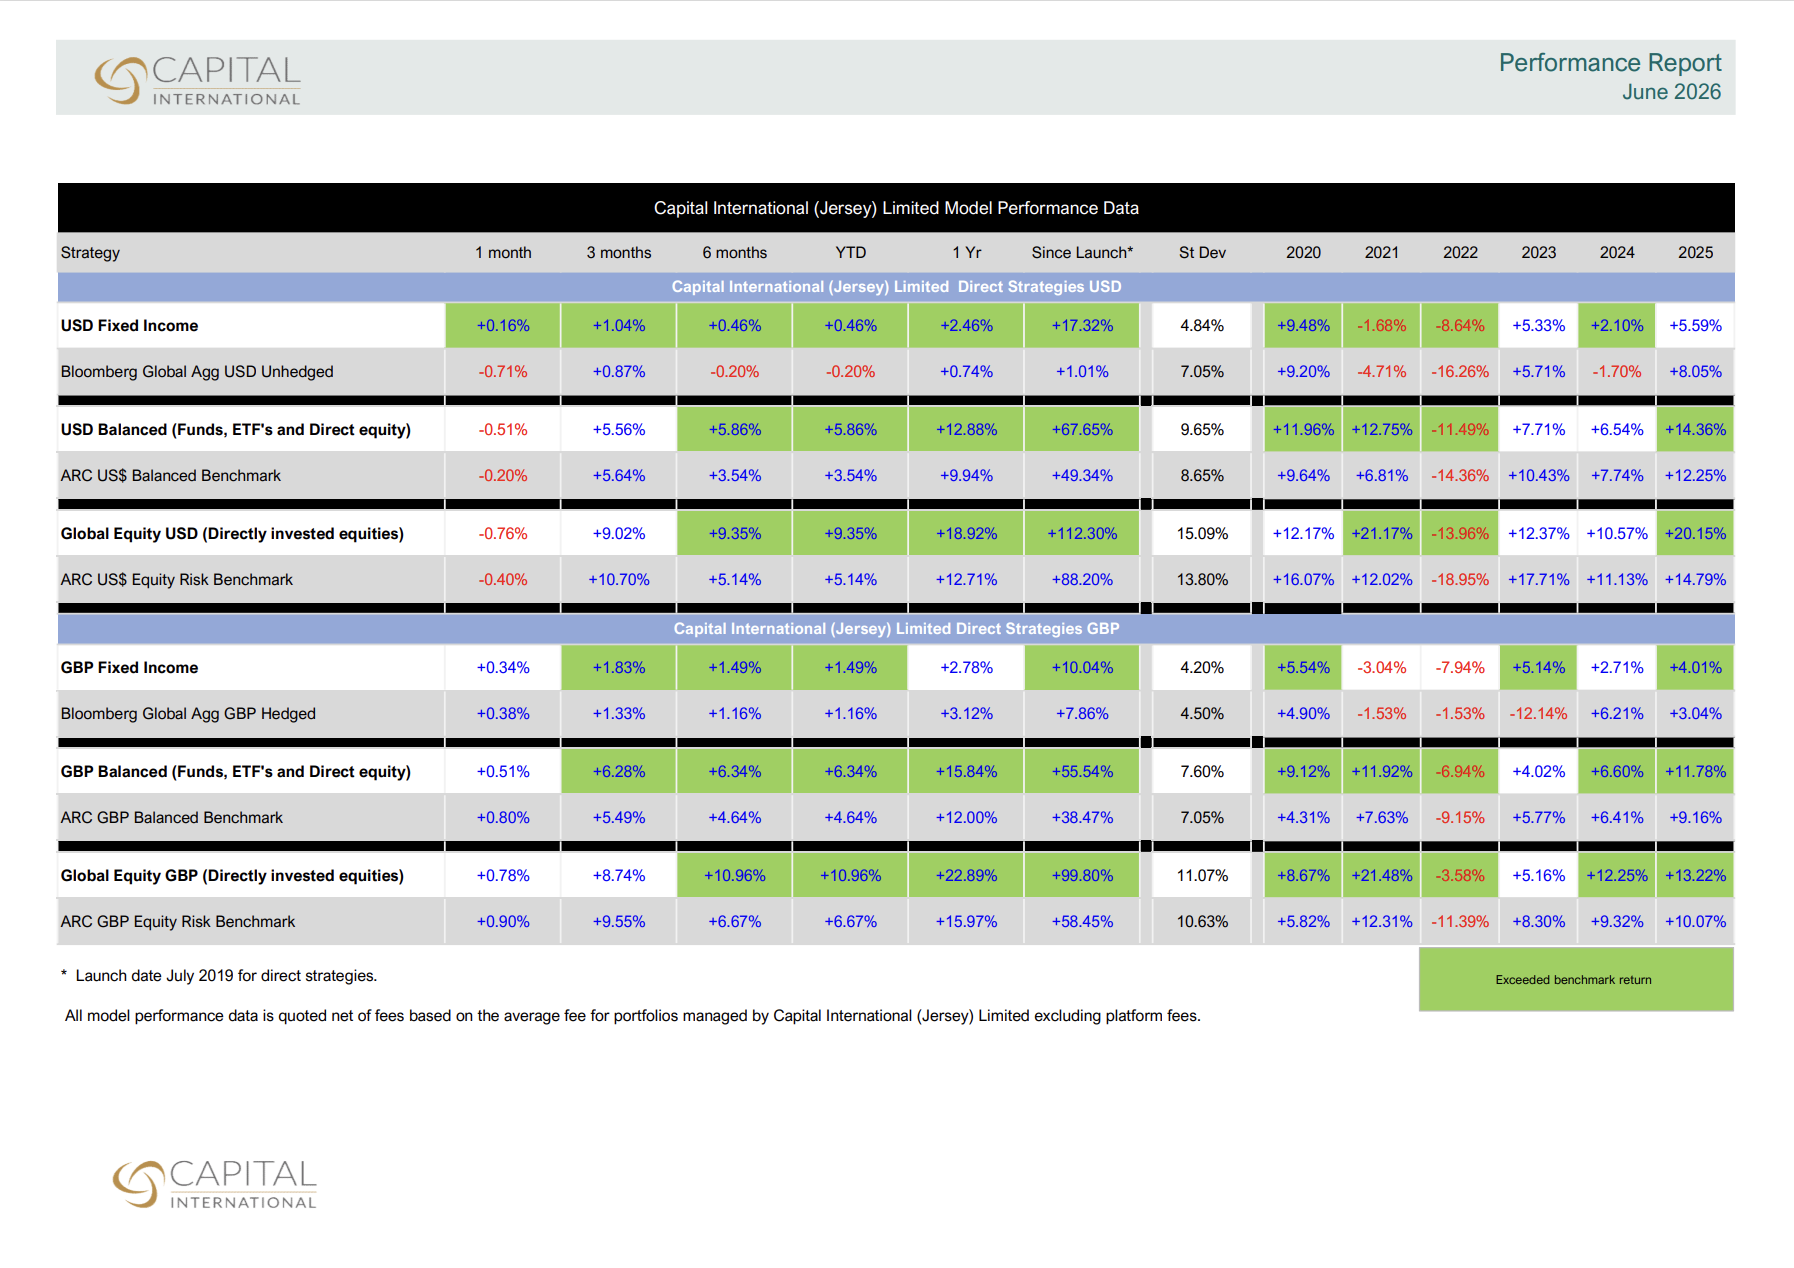This screenshot has height=1268, width=1794.
Task: Click the '1 month' column header
Action: pos(503,253)
